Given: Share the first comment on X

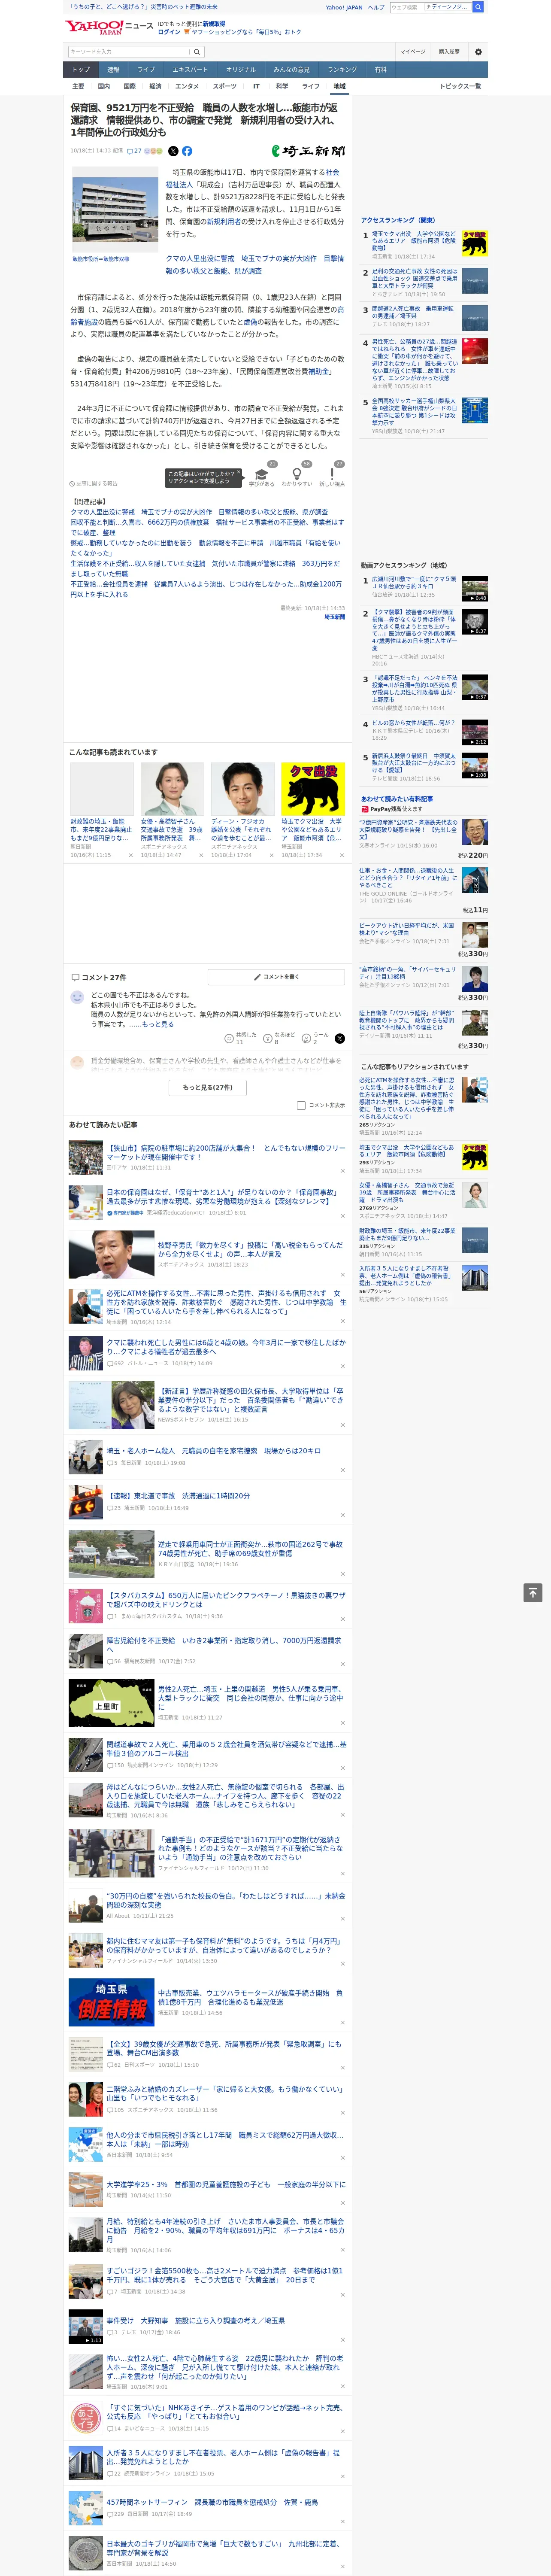Looking at the screenshot, I should 340,1039.
